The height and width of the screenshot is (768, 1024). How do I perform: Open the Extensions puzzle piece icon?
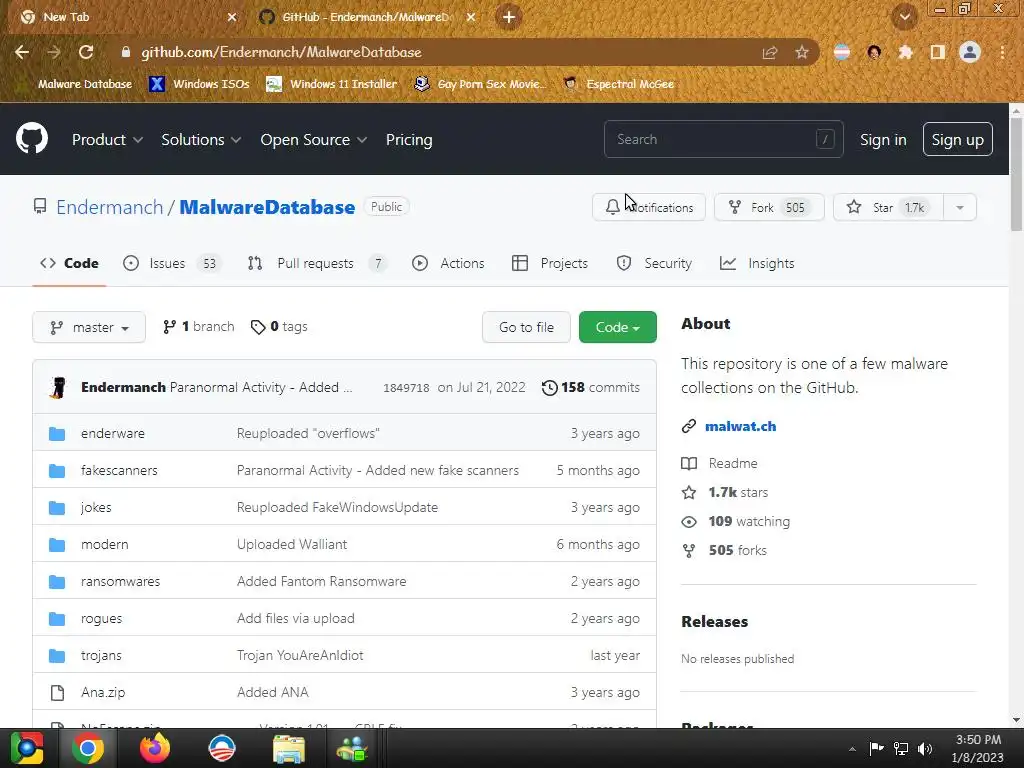[905, 52]
